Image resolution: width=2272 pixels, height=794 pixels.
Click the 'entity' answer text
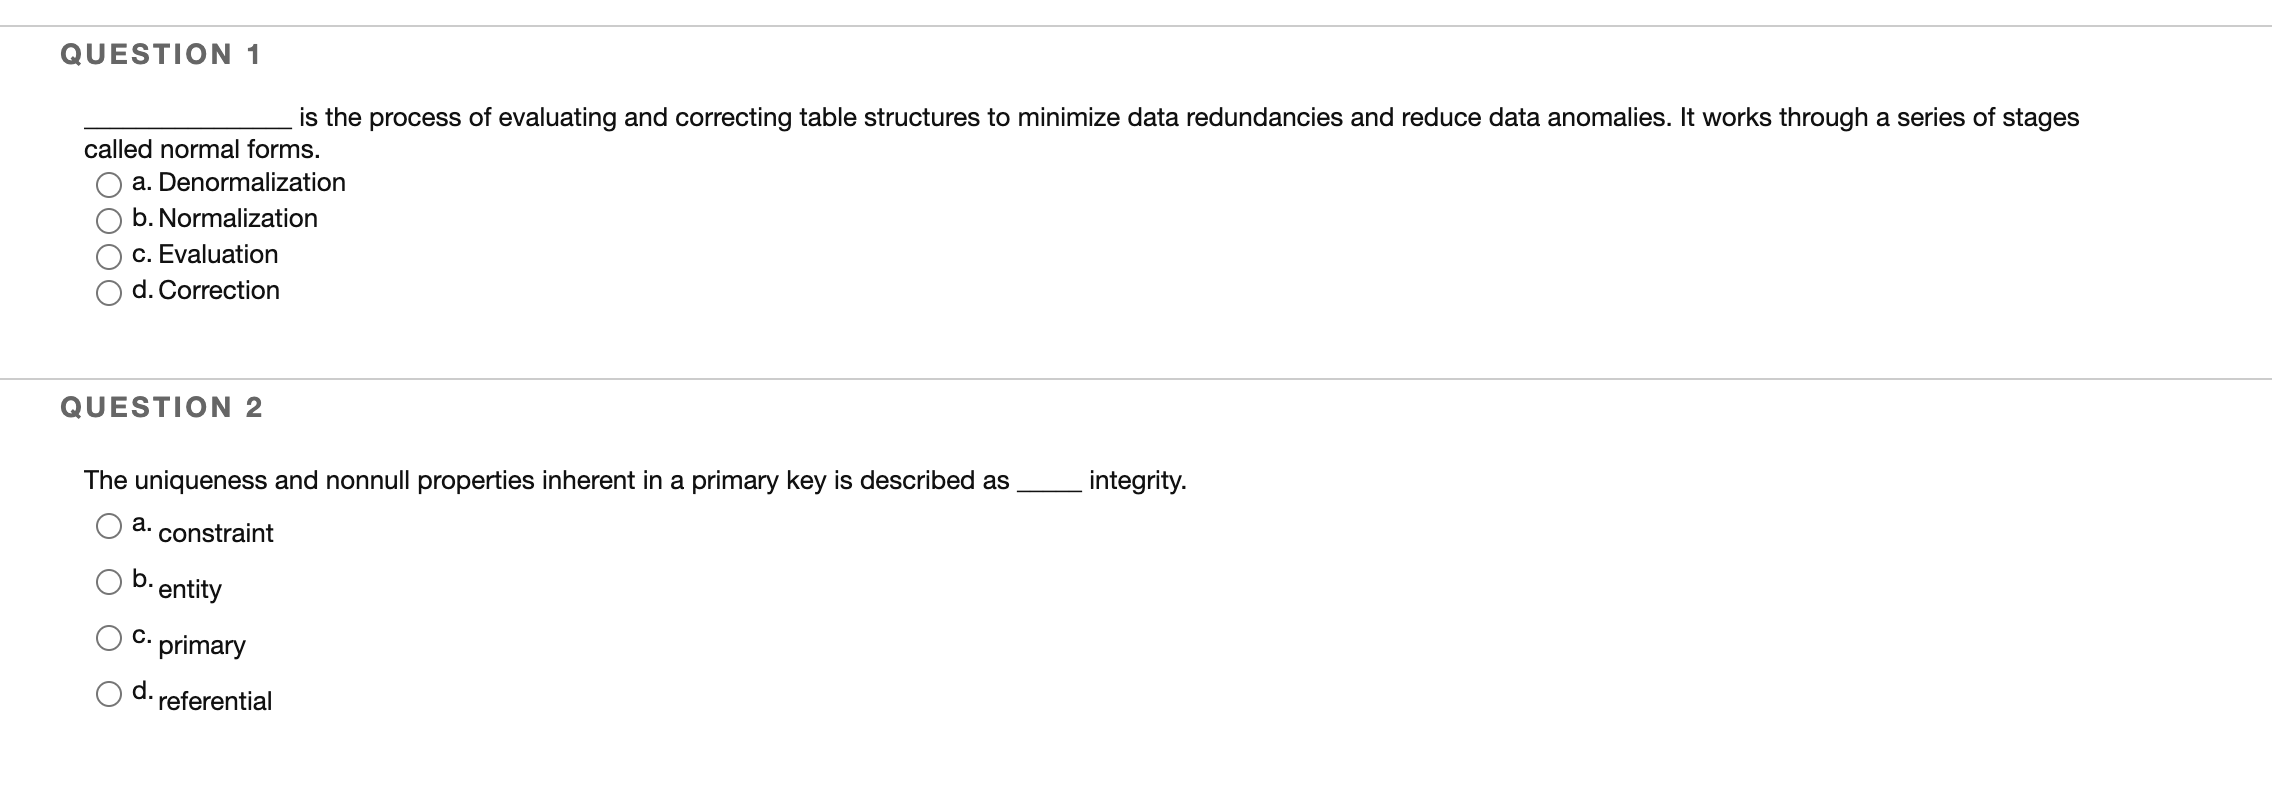coord(190,589)
